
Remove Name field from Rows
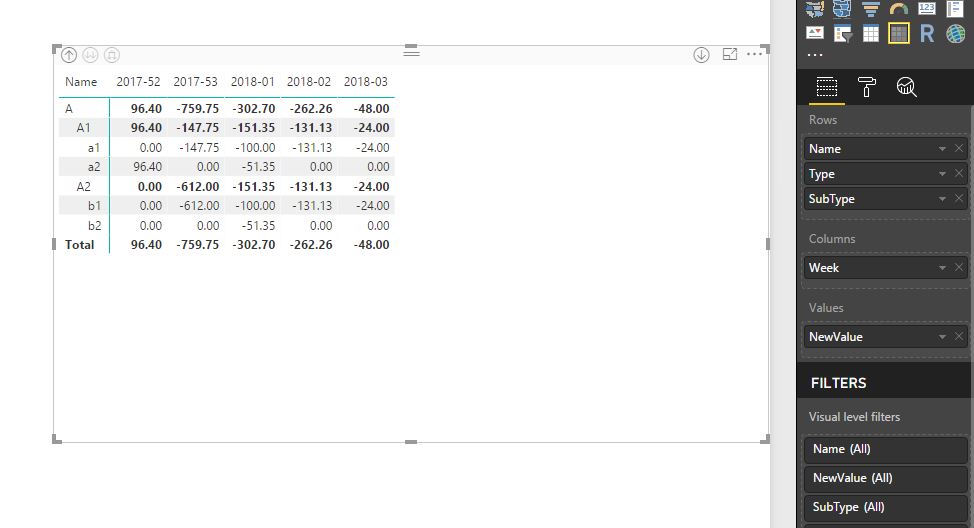click(x=958, y=148)
